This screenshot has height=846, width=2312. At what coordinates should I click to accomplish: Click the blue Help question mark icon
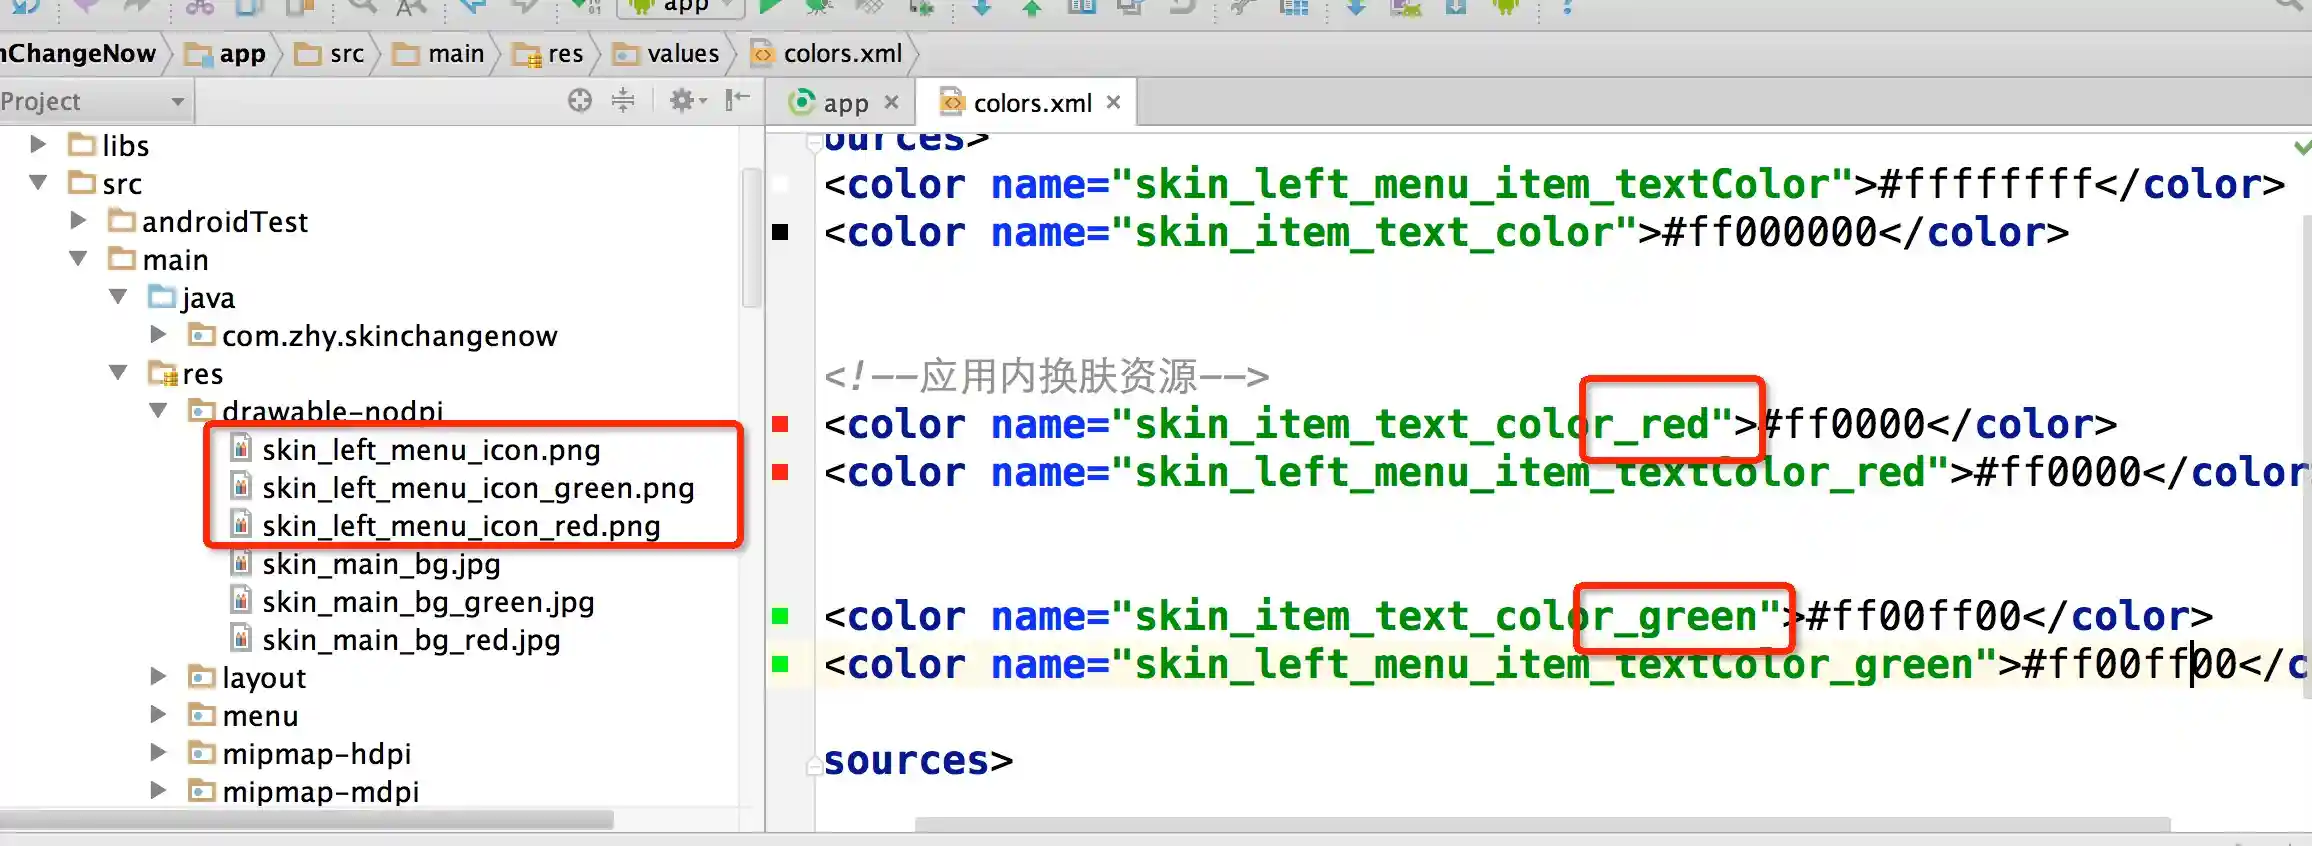tap(1567, 7)
